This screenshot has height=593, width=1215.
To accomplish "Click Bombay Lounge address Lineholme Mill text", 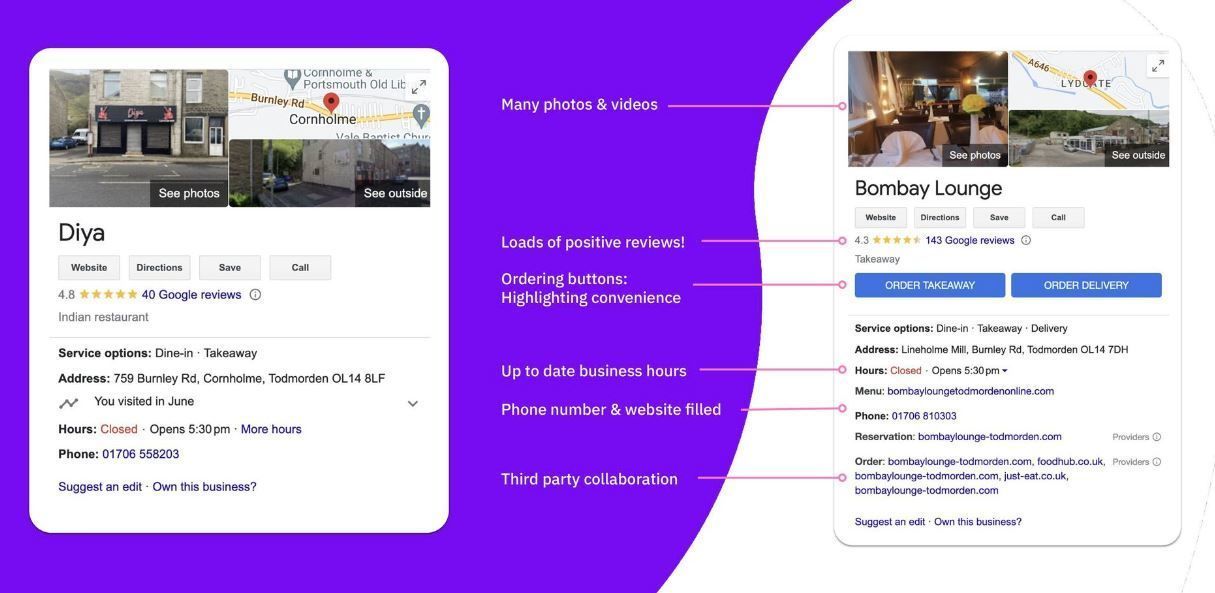I will [1015, 350].
